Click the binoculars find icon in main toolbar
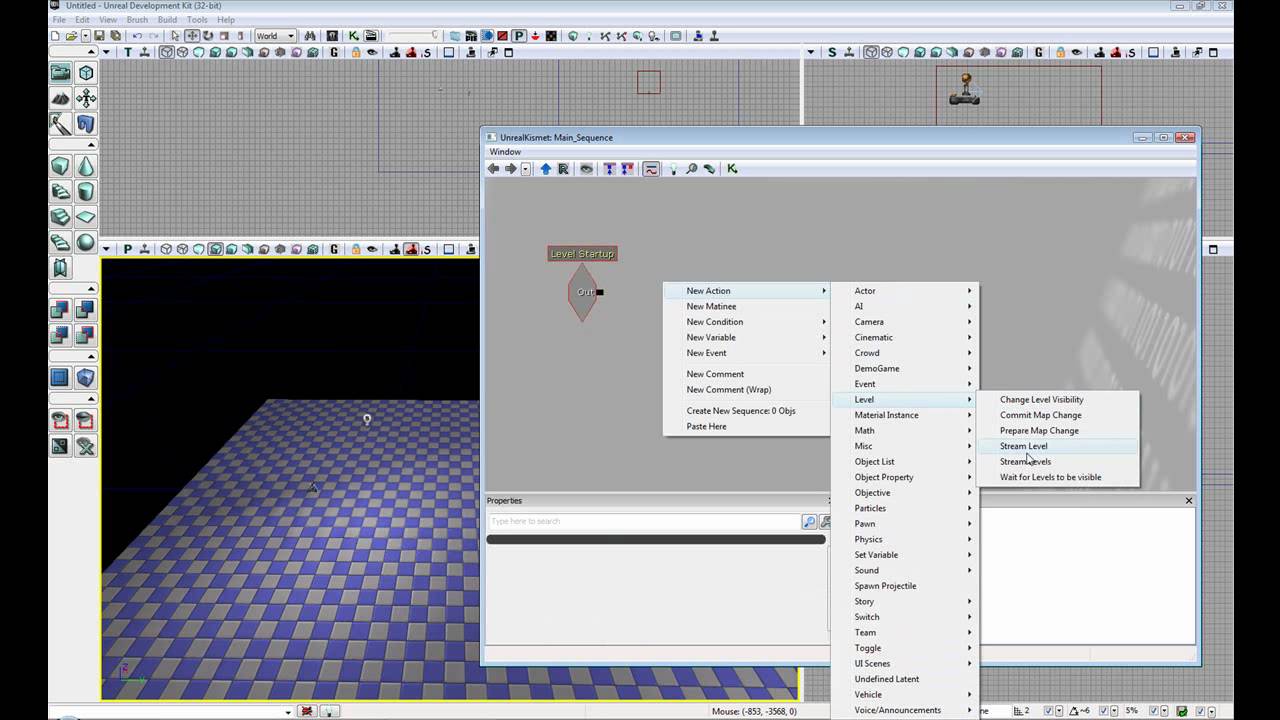Viewport: 1280px width, 720px height. pos(310,36)
